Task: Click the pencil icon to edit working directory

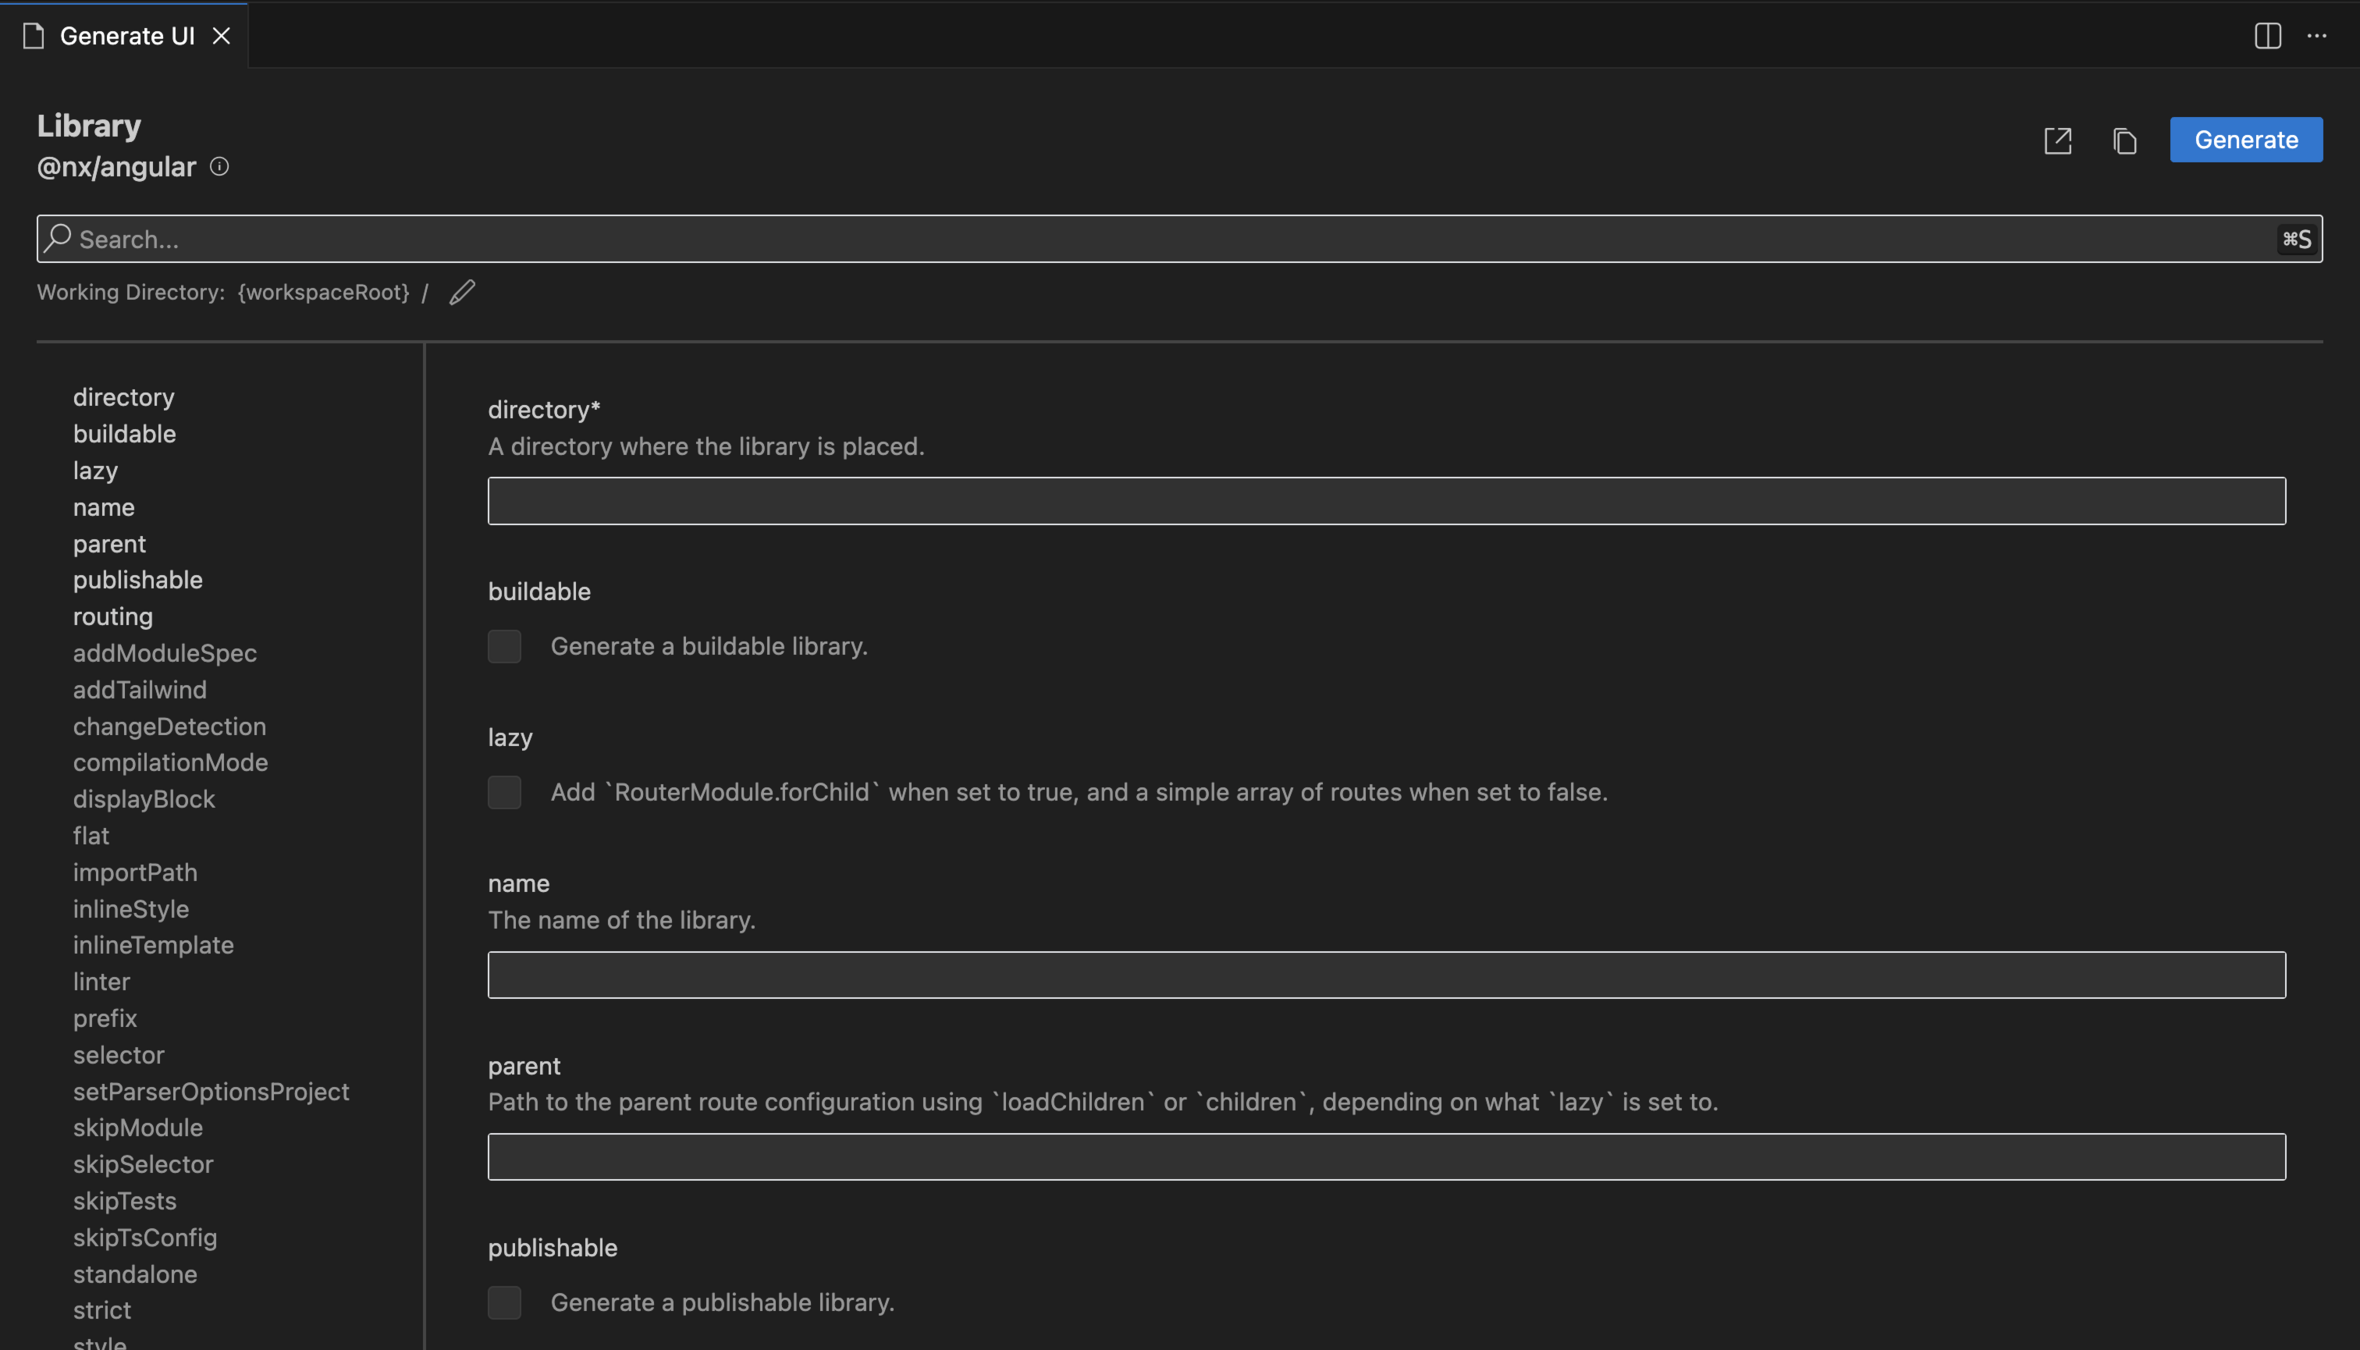Action: [x=461, y=292]
